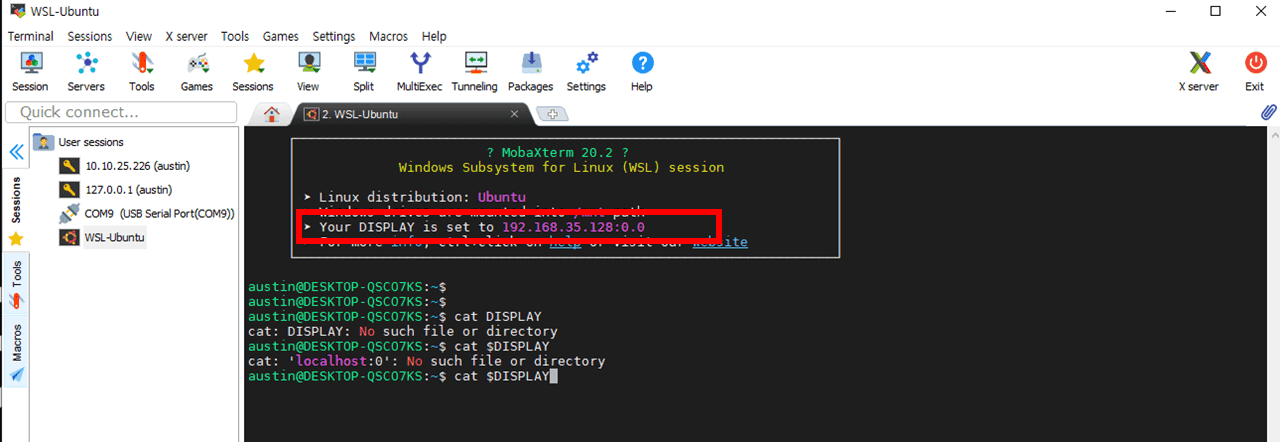
Task: Go to the Home tab icon
Action: [x=270, y=114]
